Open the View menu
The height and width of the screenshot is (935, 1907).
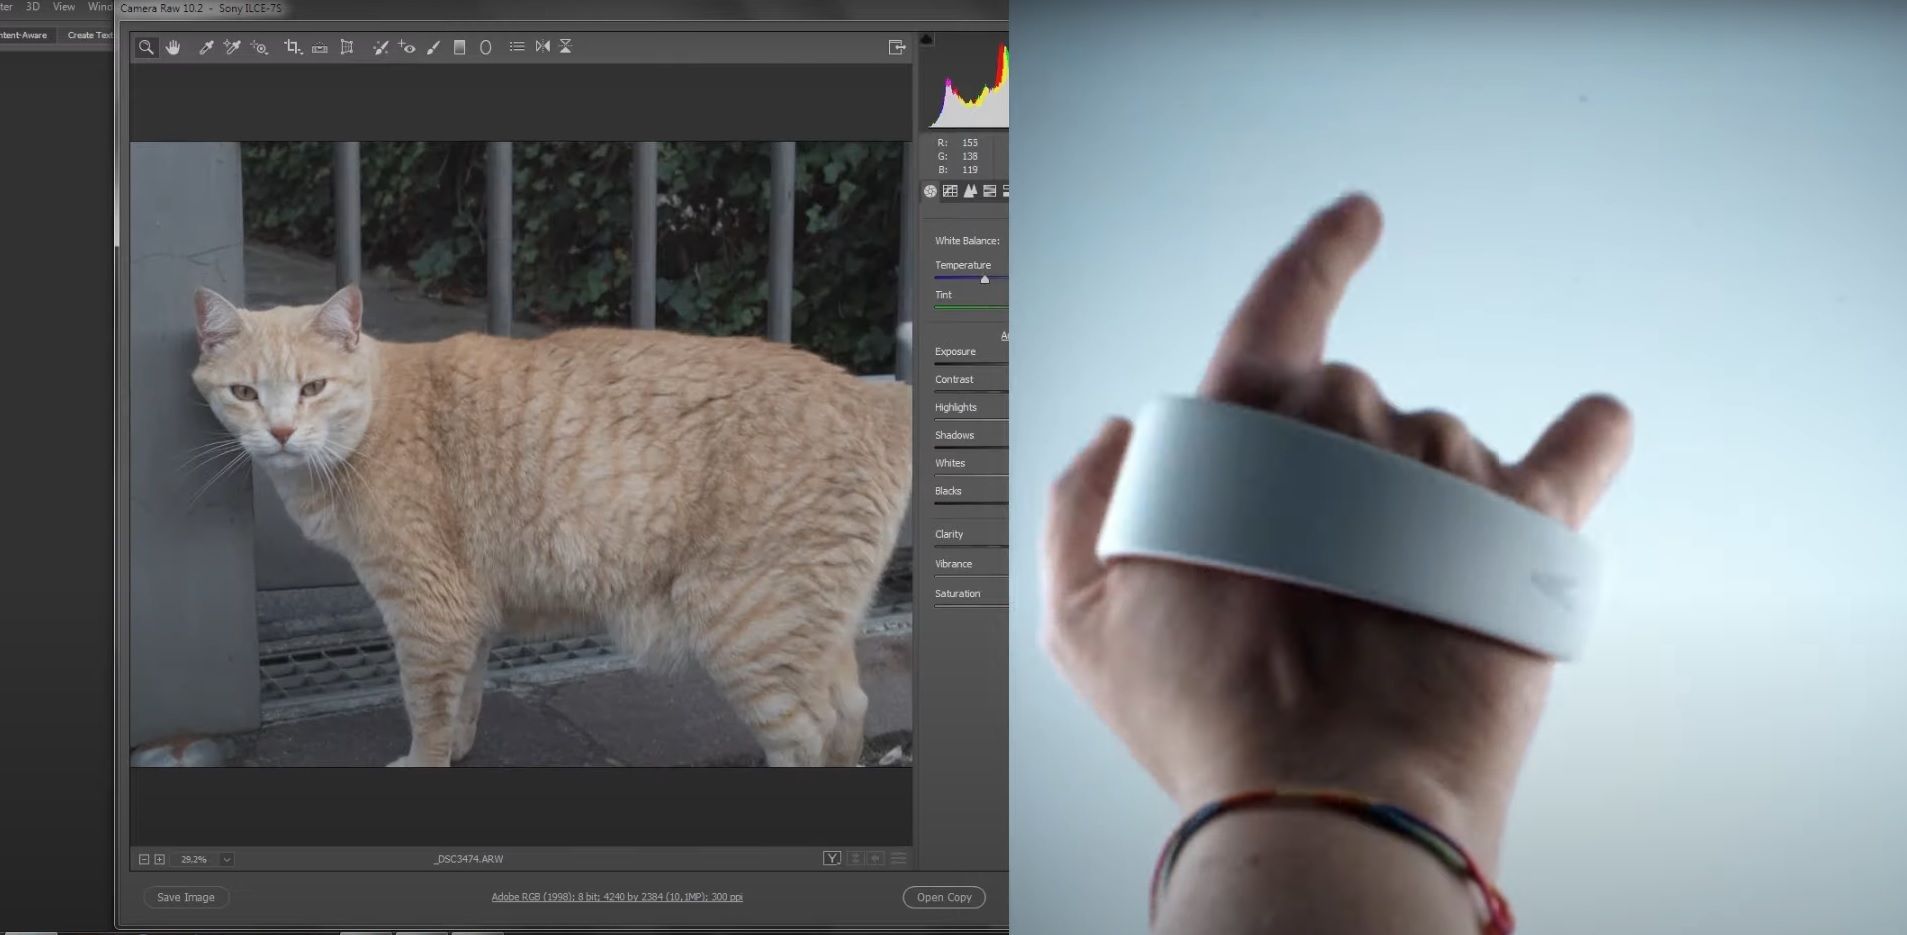(63, 7)
